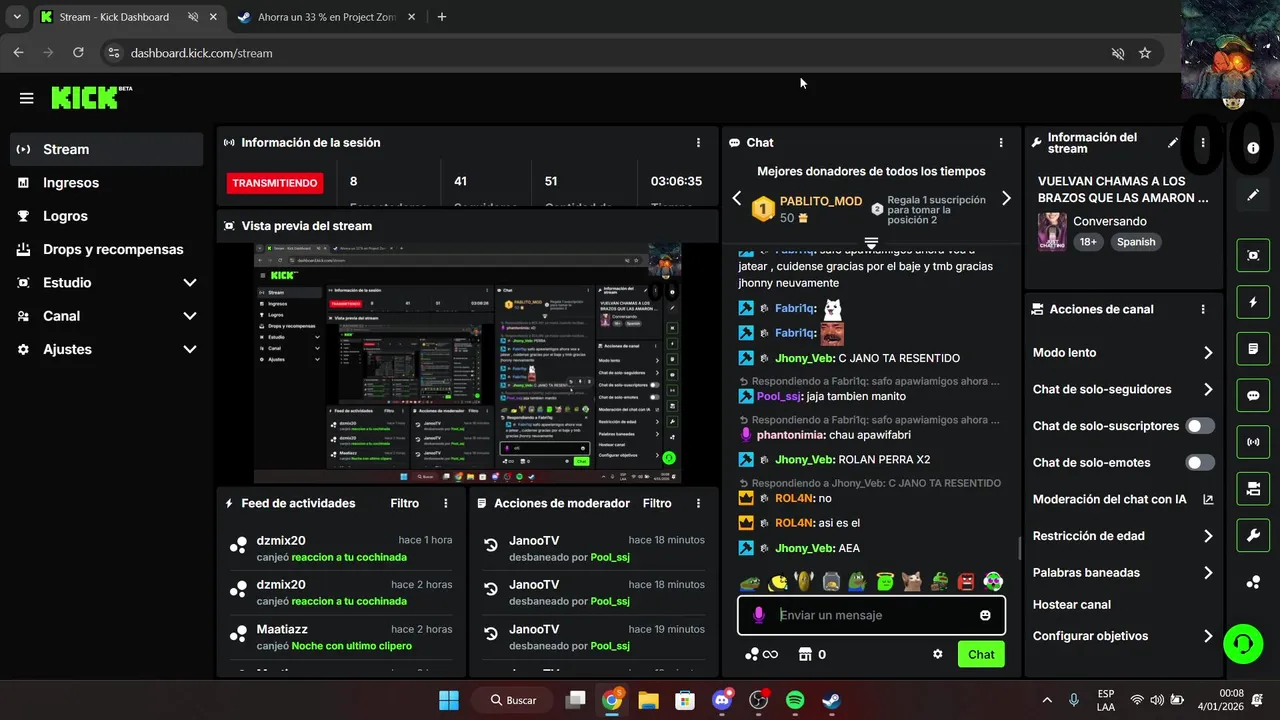1280x720 pixels.
Task: Edit stream info via pencil icon in panel header
Action: [x=1173, y=143]
